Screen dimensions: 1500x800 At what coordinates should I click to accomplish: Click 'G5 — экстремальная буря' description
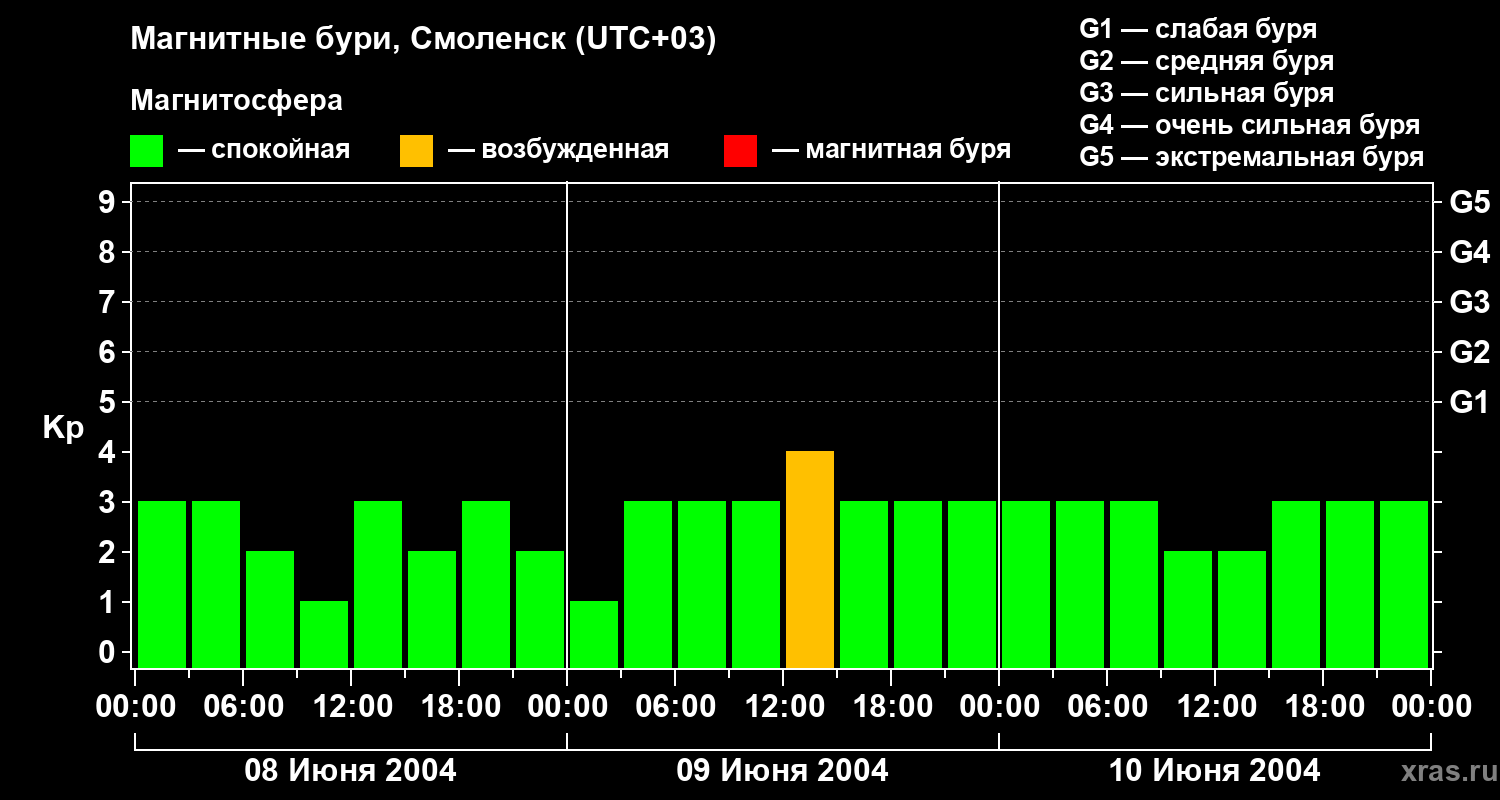[1252, 157]
